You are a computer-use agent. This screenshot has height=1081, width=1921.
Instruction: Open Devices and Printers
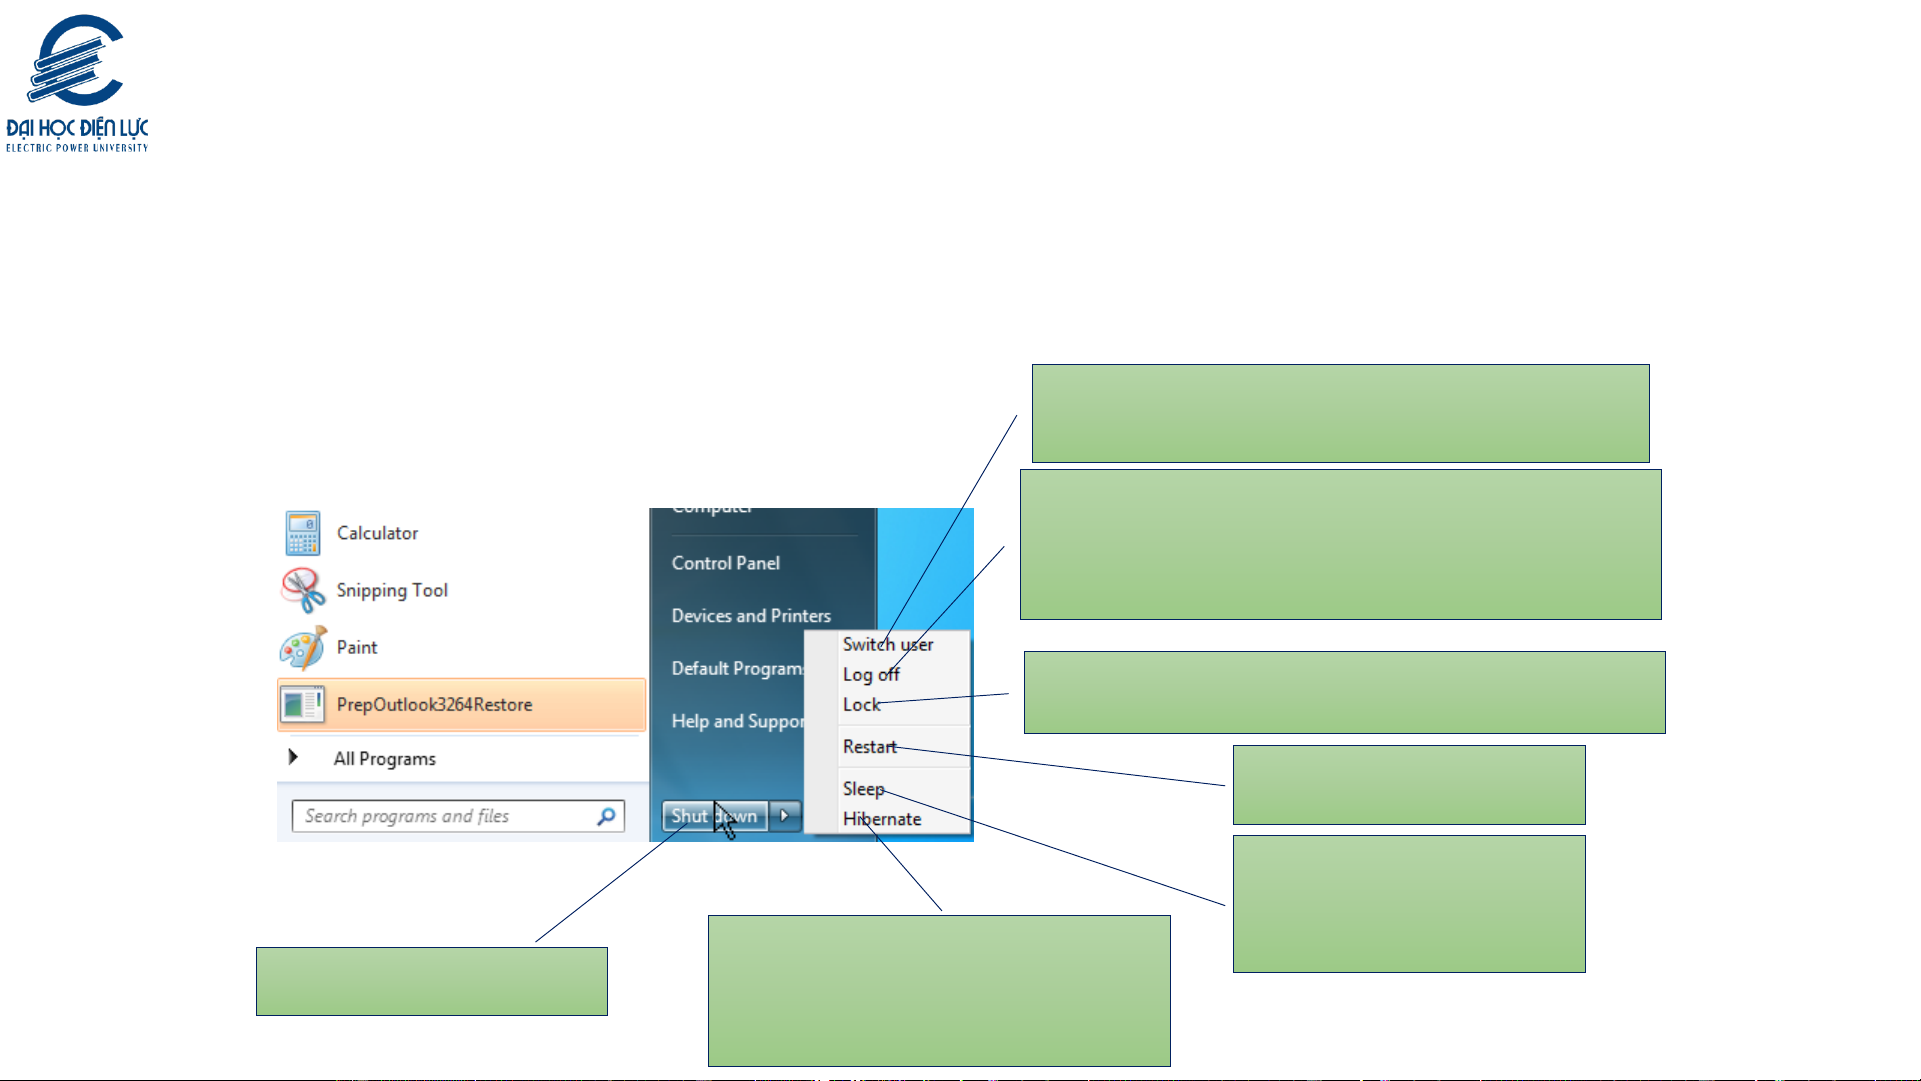[750, 616]
